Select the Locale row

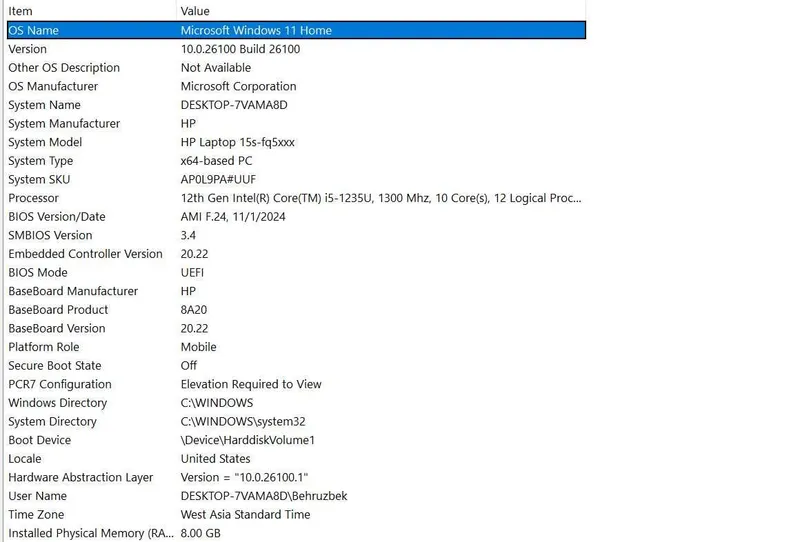[x=296, y=459]
